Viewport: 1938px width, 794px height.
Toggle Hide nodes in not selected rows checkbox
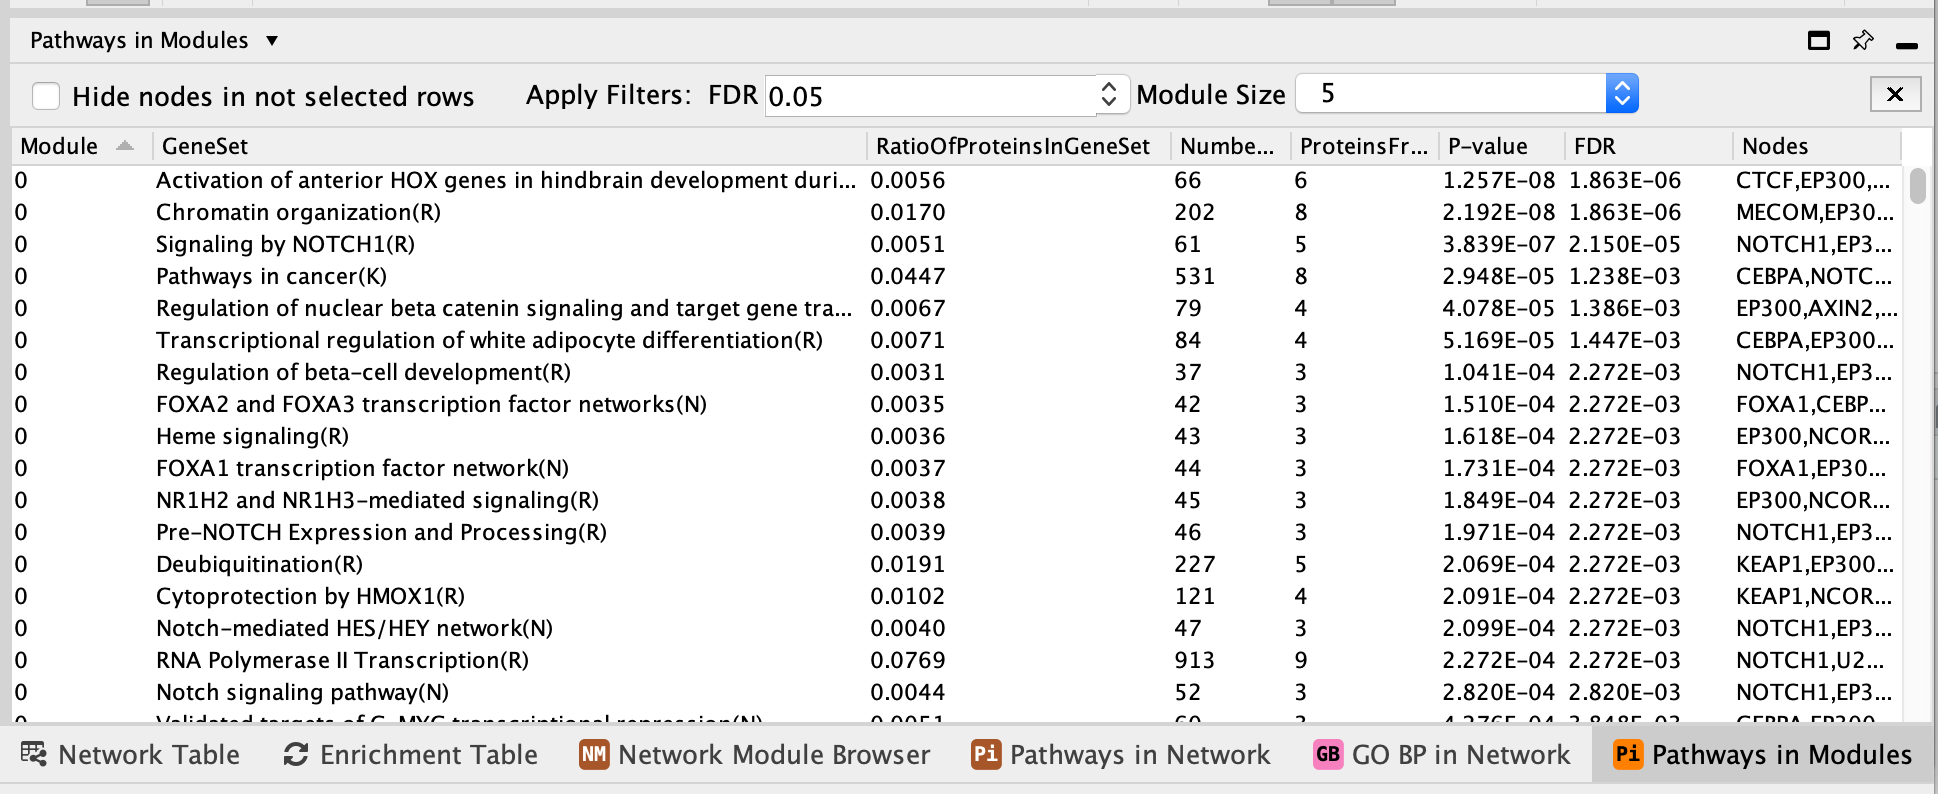coord(46,96)
